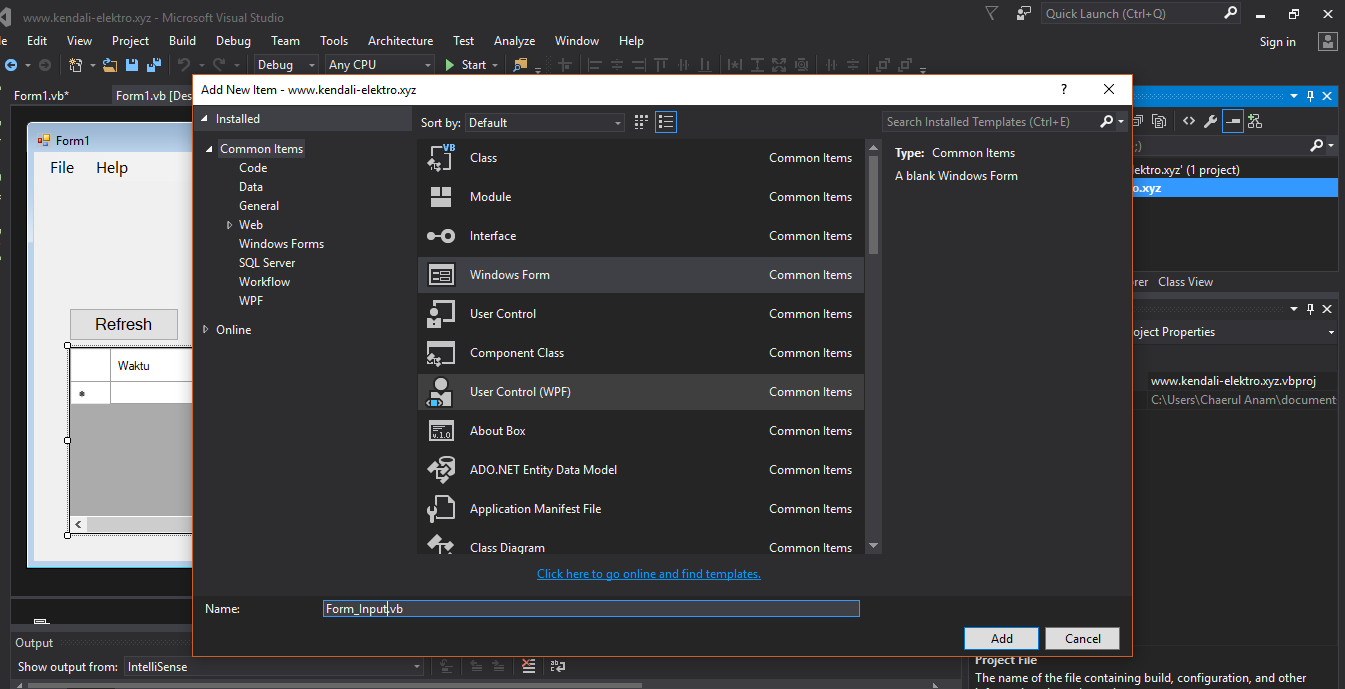Click the notifications filter flag icon
Screen dimensions: 1345x689
pyautogui.click(x=991, y=13)
